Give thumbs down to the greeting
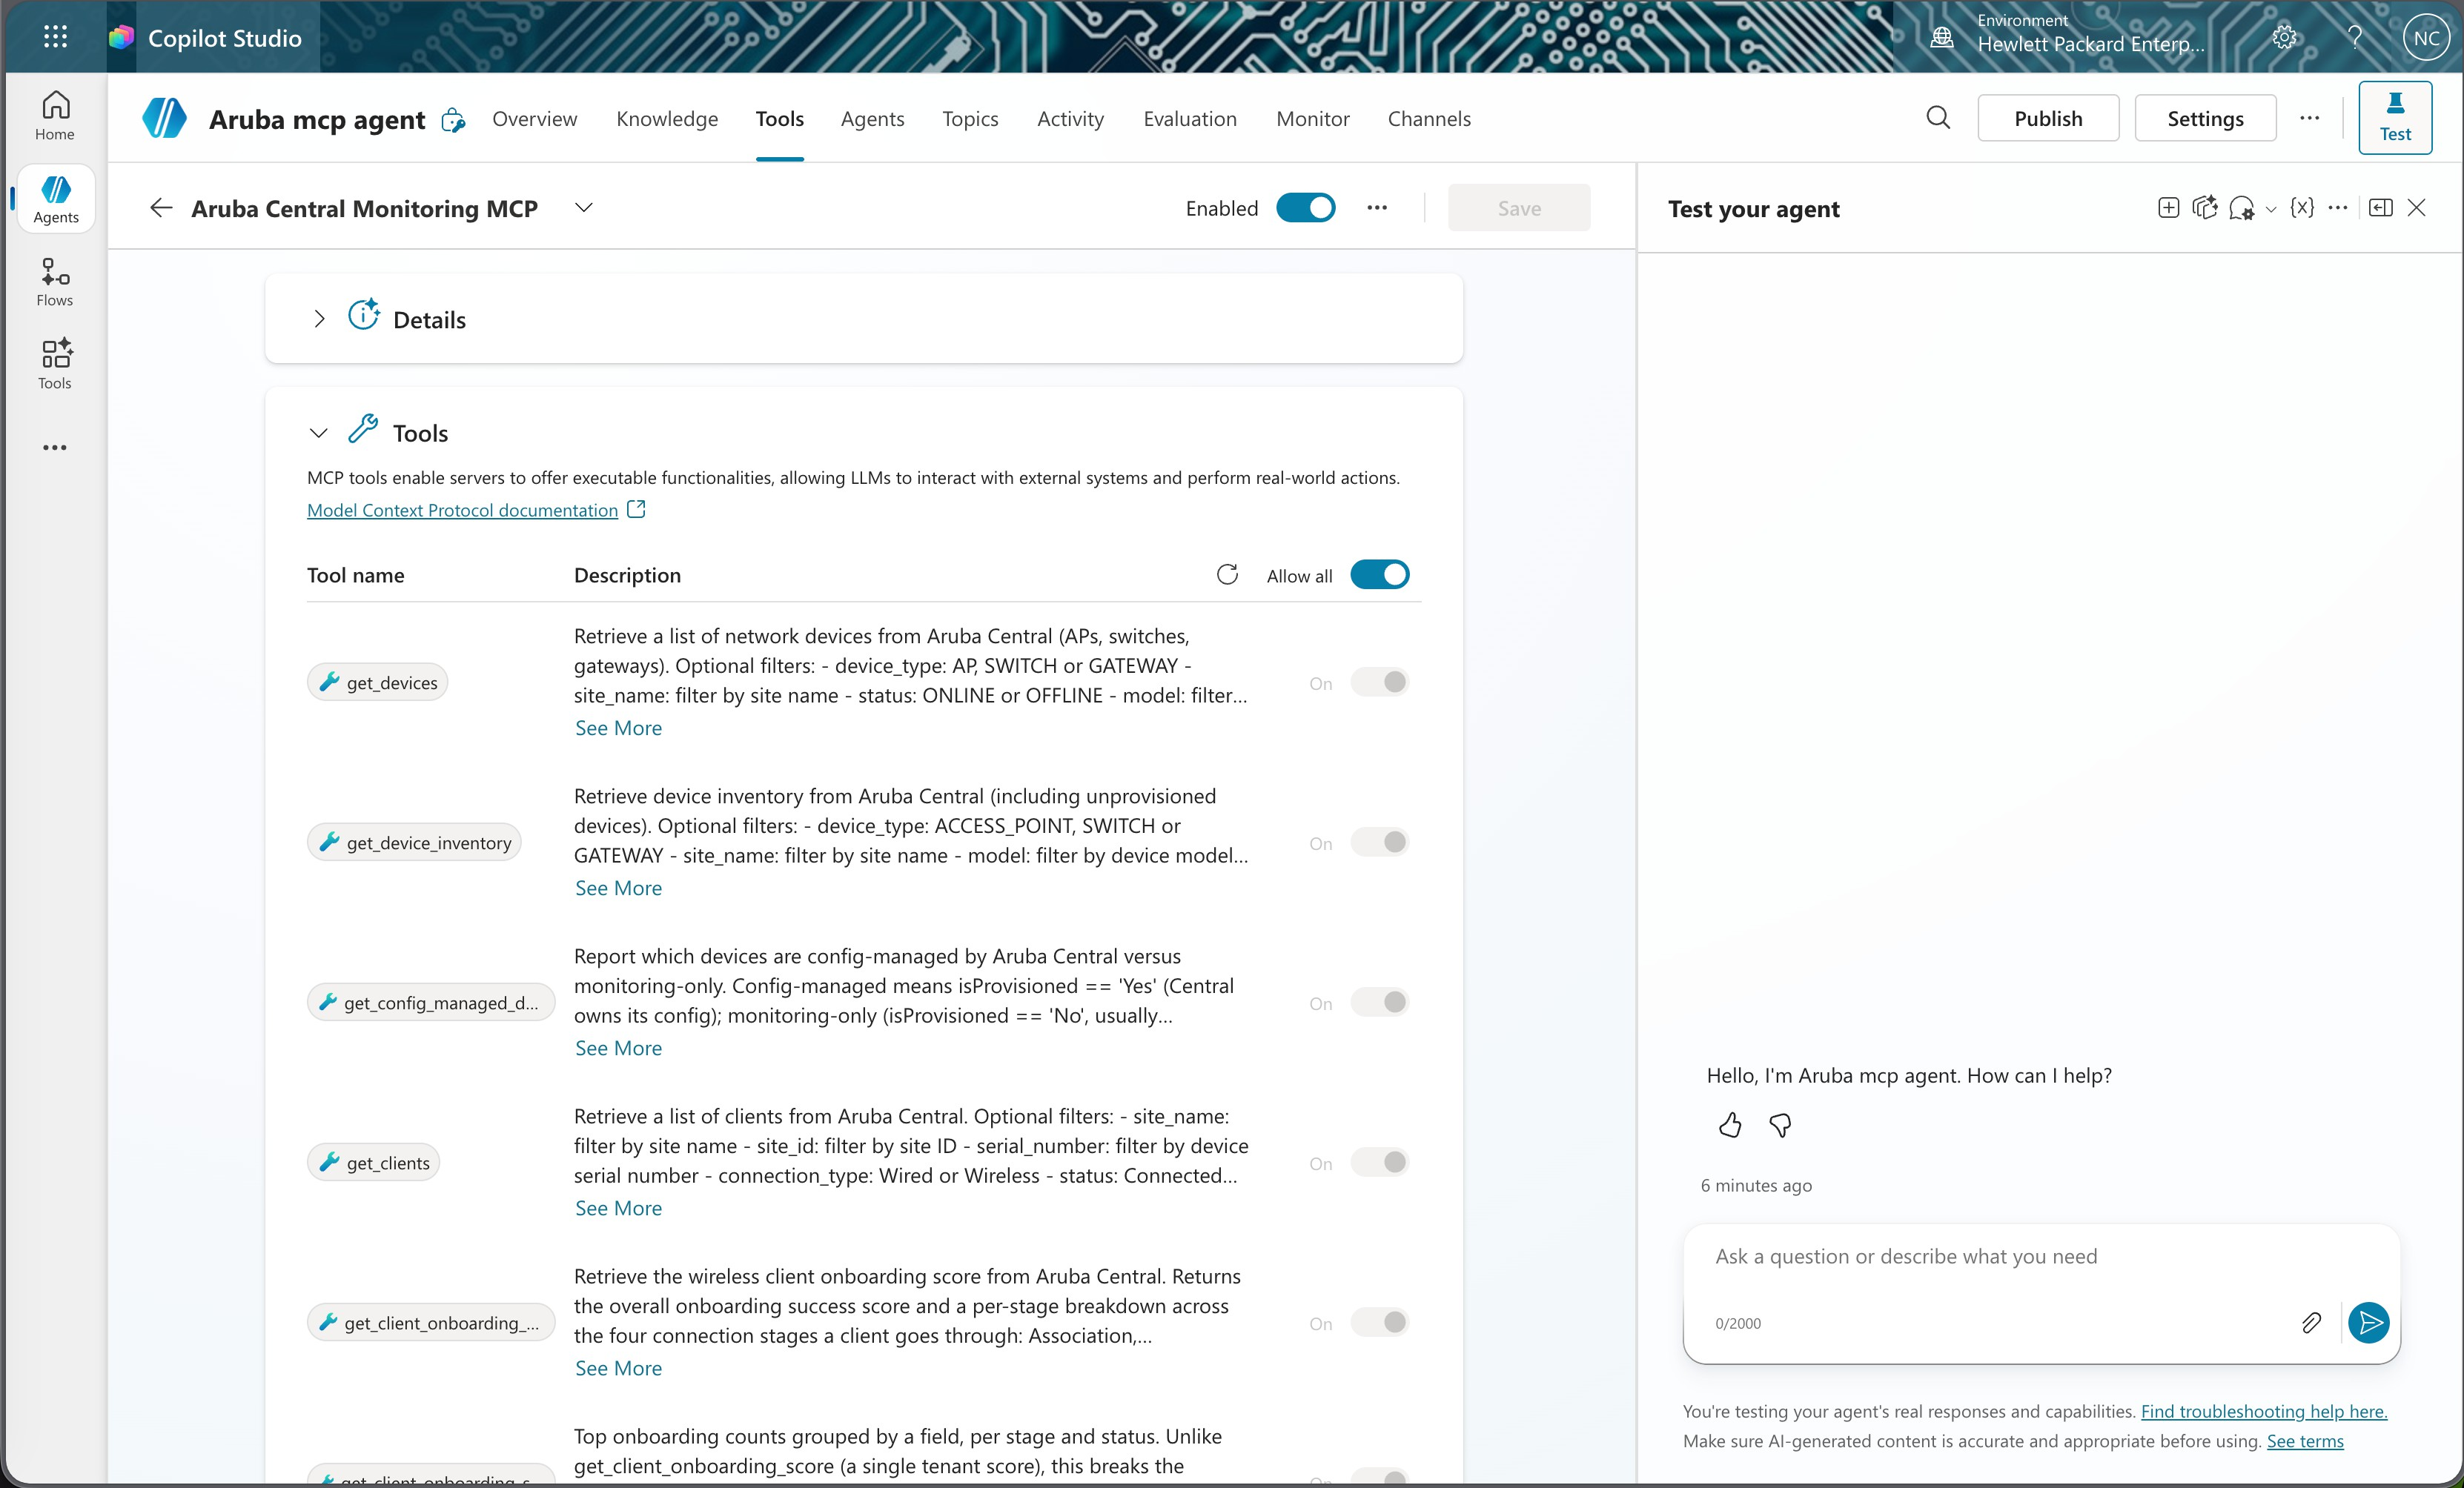 pos(1780,1126)
